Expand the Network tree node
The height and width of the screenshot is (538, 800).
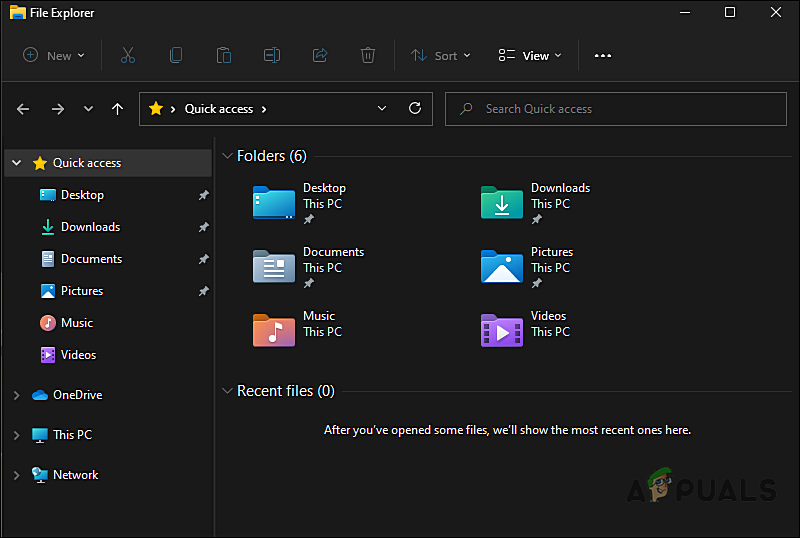[17, 475]
